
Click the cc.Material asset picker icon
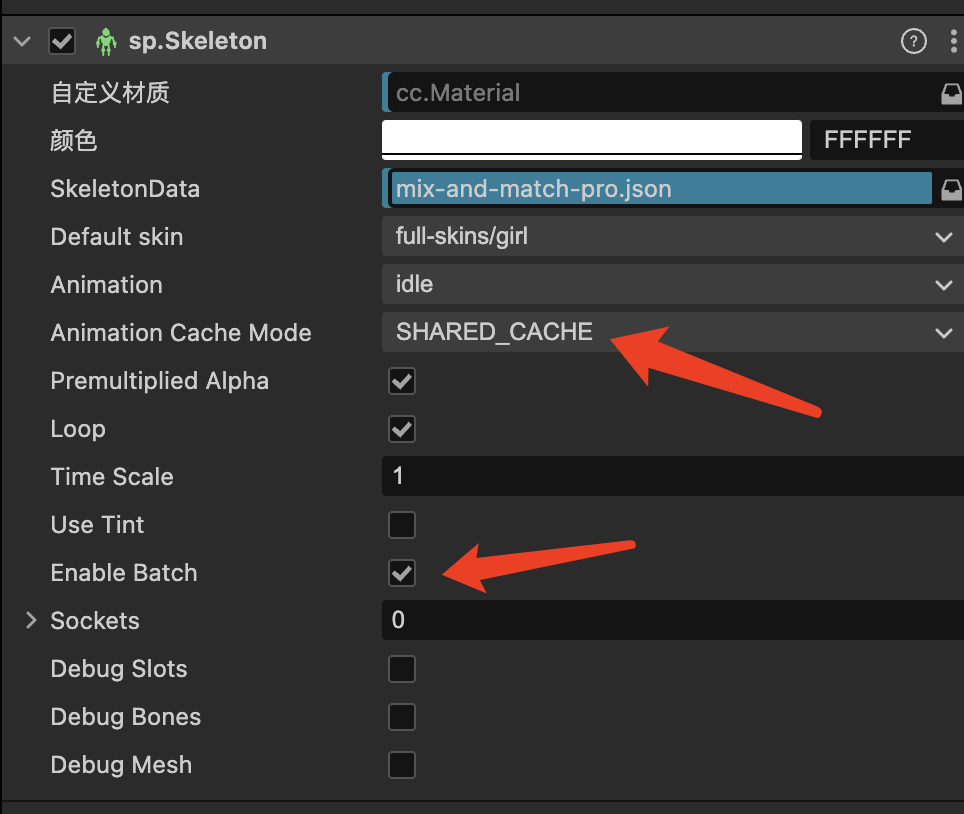click(x=950, y=93)
